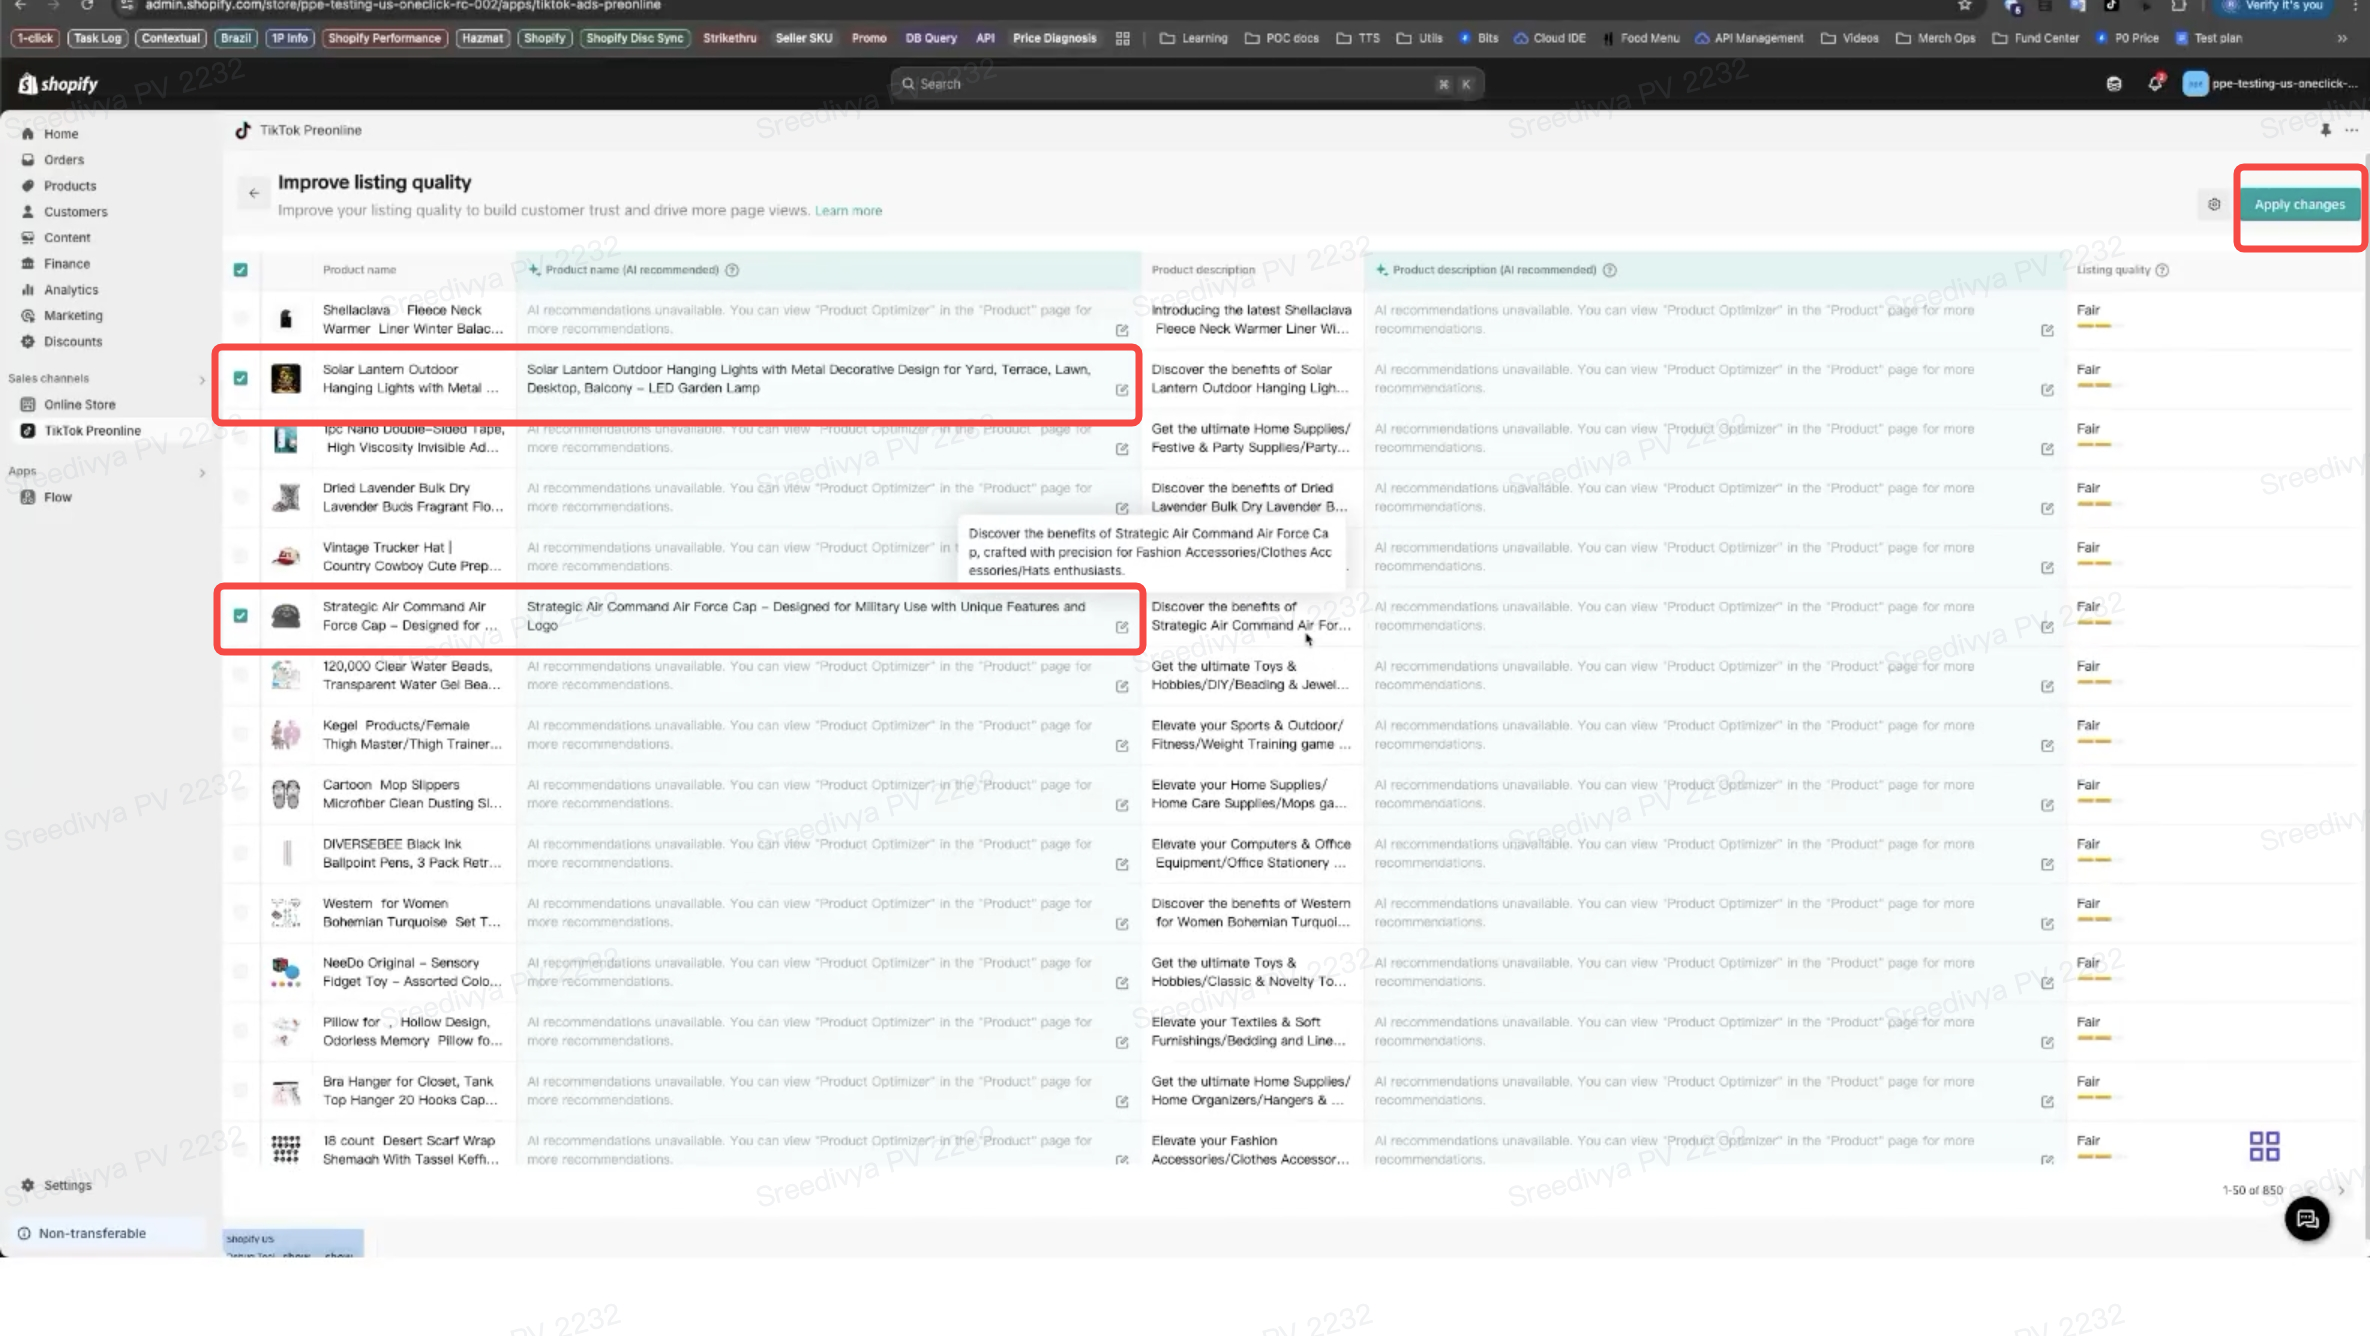The width and height of the screenshot is (2370, 1336).
Task: Click the info icon beside Product name (AI recommended)
Action: click(x=732, y=270)
